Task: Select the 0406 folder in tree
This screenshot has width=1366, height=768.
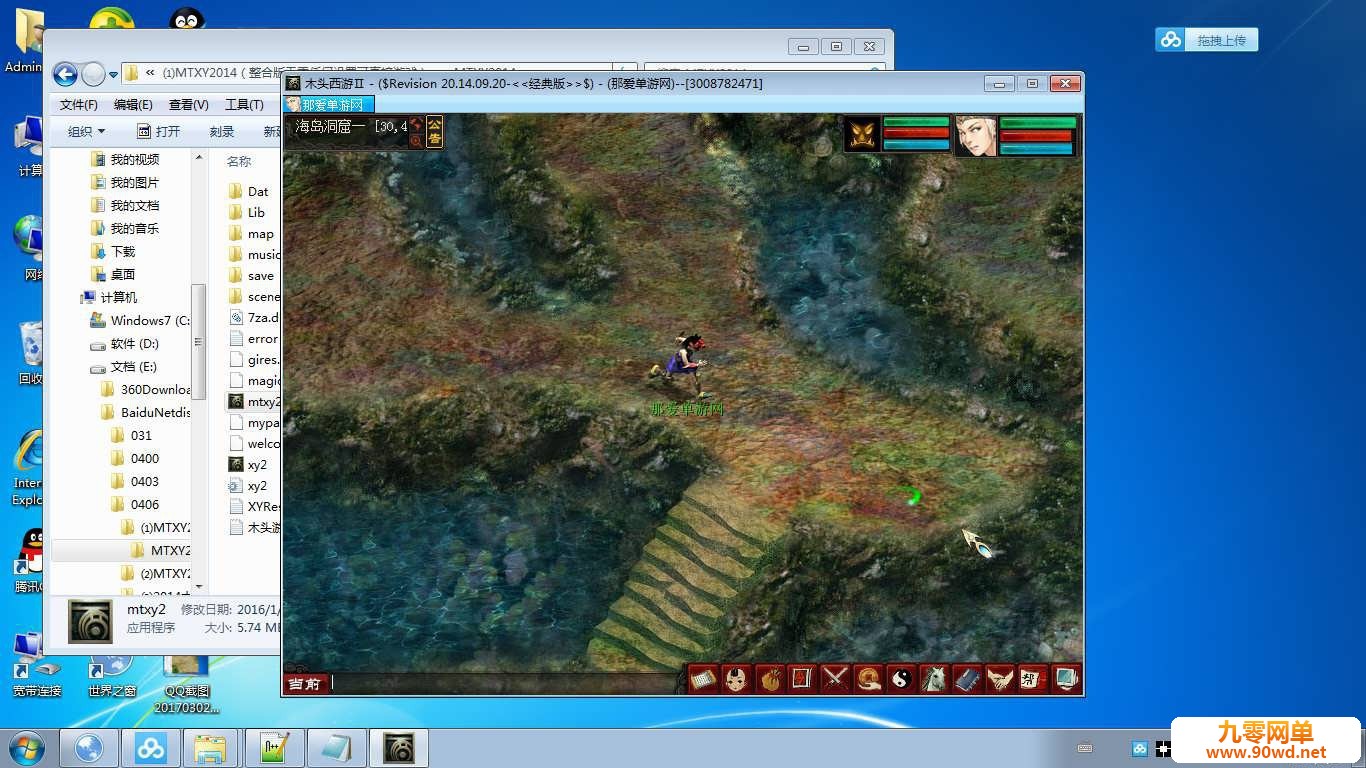Action: click(x=135, y=504)
